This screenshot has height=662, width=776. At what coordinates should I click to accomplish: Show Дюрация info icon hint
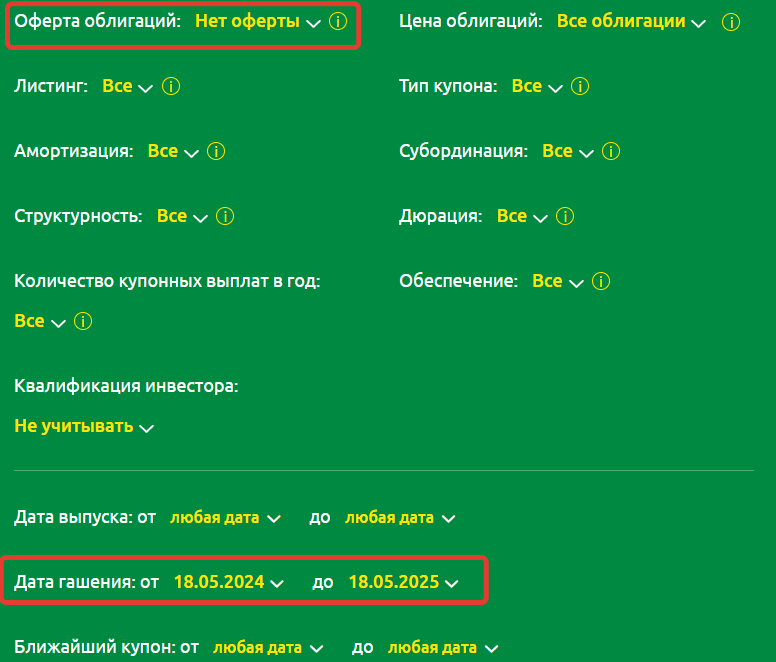coord(566,217)
